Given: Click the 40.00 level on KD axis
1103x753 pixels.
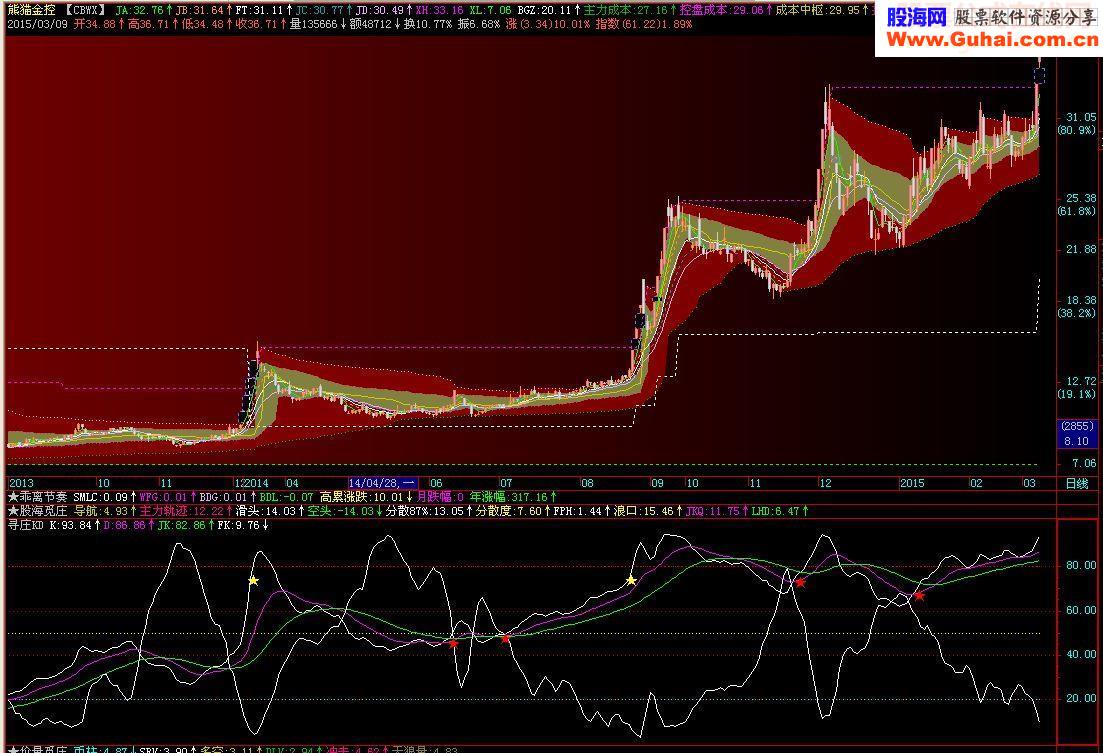Looking at the screenshot, I should coord(1080,654).
